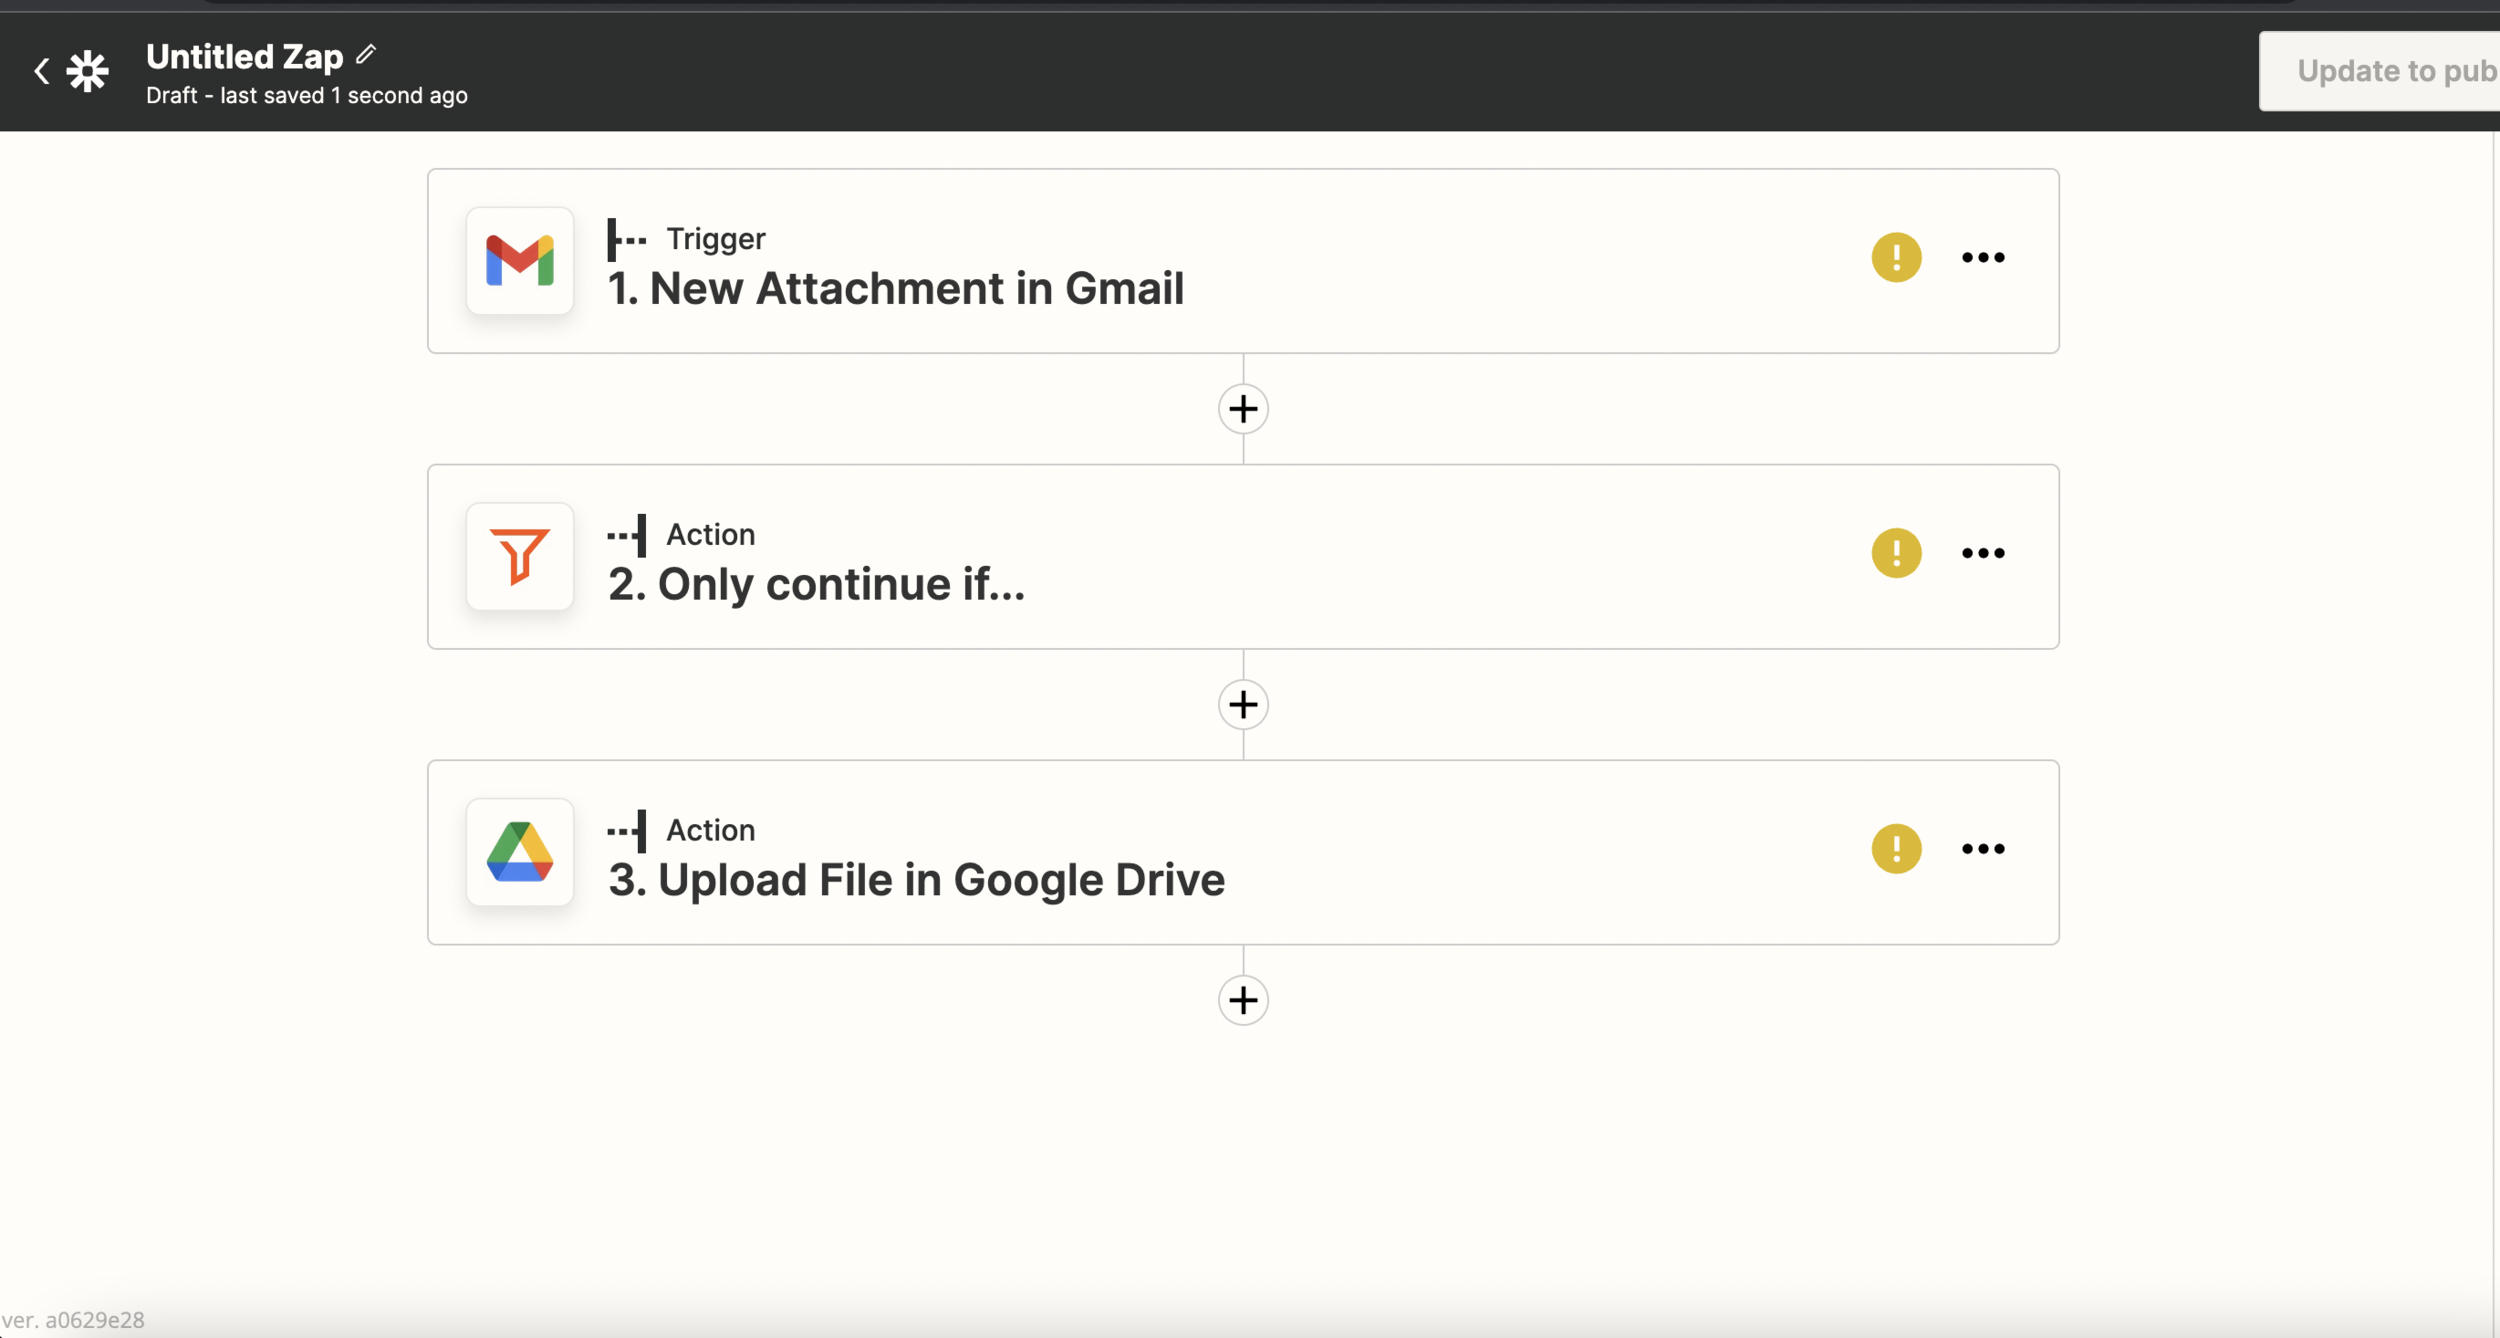2500x1338 pixels.
Task: Add step after Only continue if
Action: pyautogui.click(x=1243, y=705)
